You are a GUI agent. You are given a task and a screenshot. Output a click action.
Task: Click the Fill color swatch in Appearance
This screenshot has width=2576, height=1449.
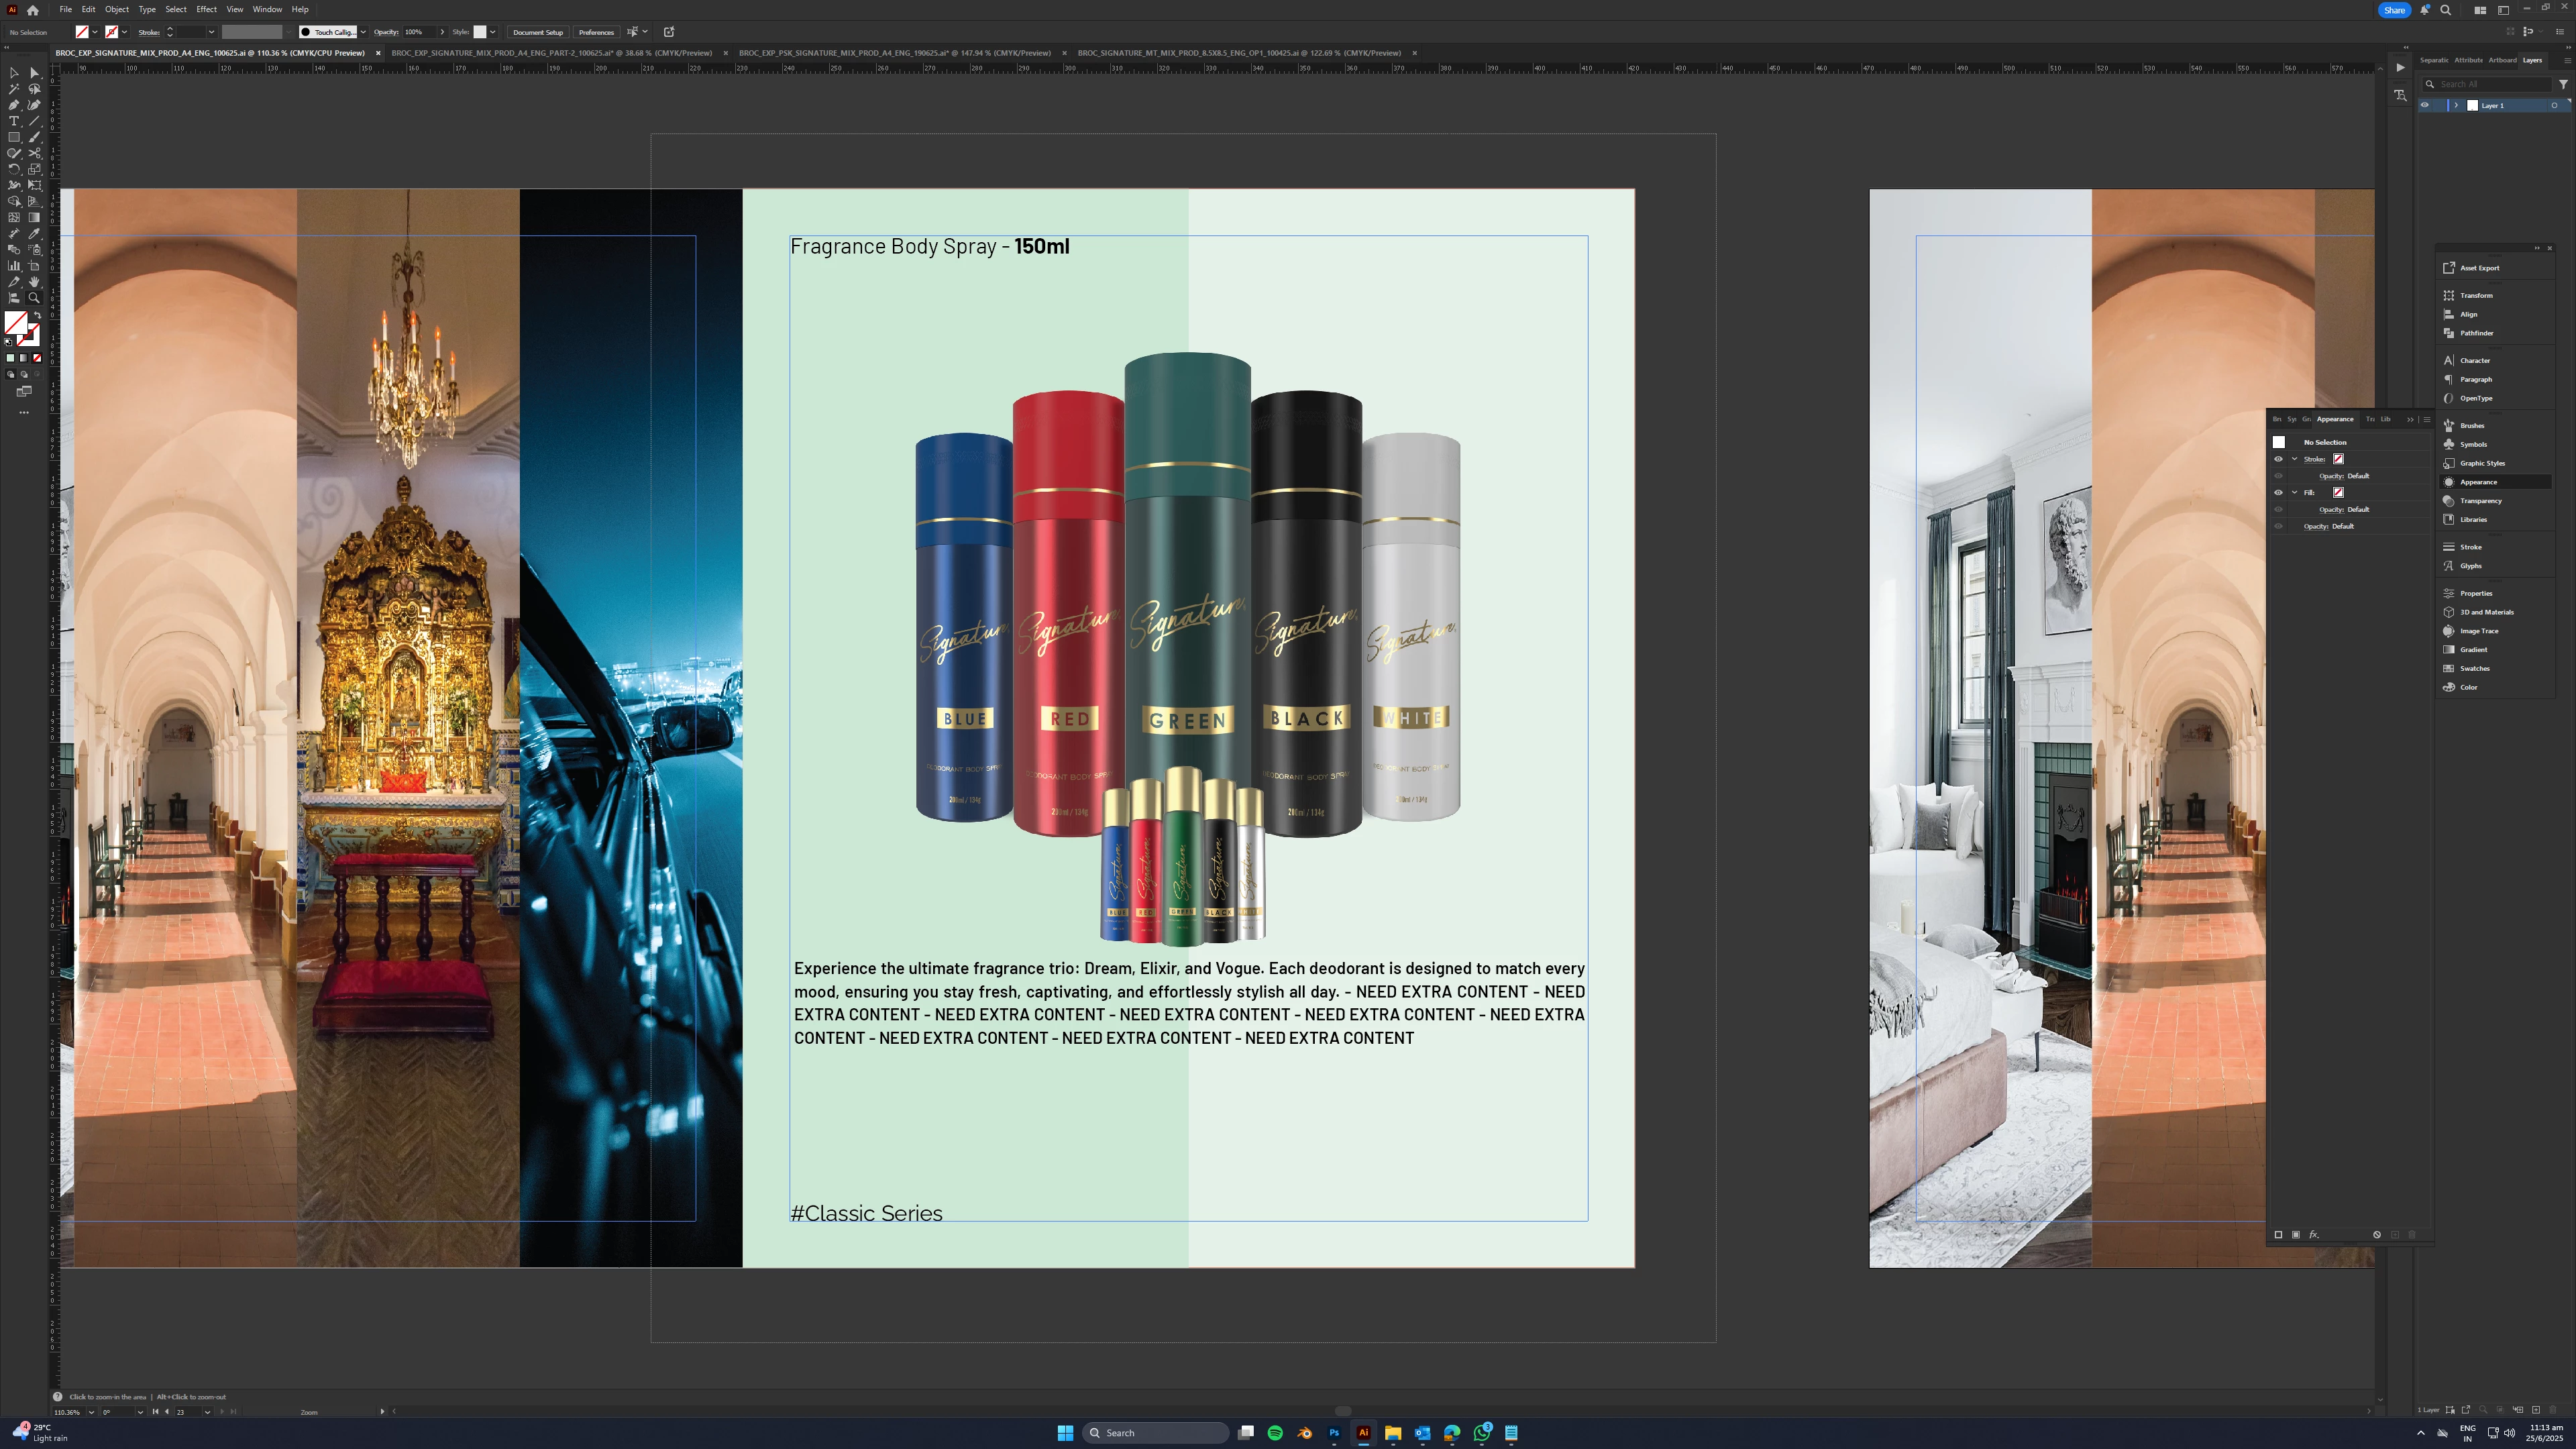pyautogui.click(x=2338, y=492)
